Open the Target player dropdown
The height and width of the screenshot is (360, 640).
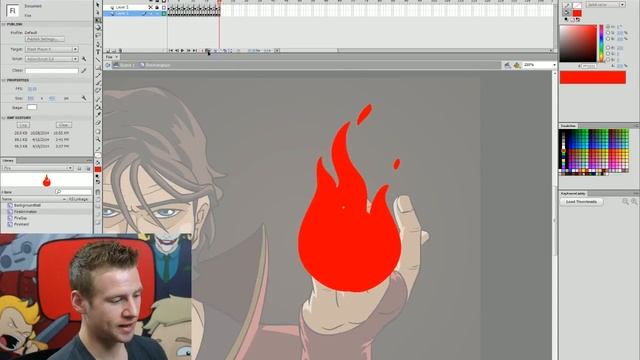tap(52, 49)
